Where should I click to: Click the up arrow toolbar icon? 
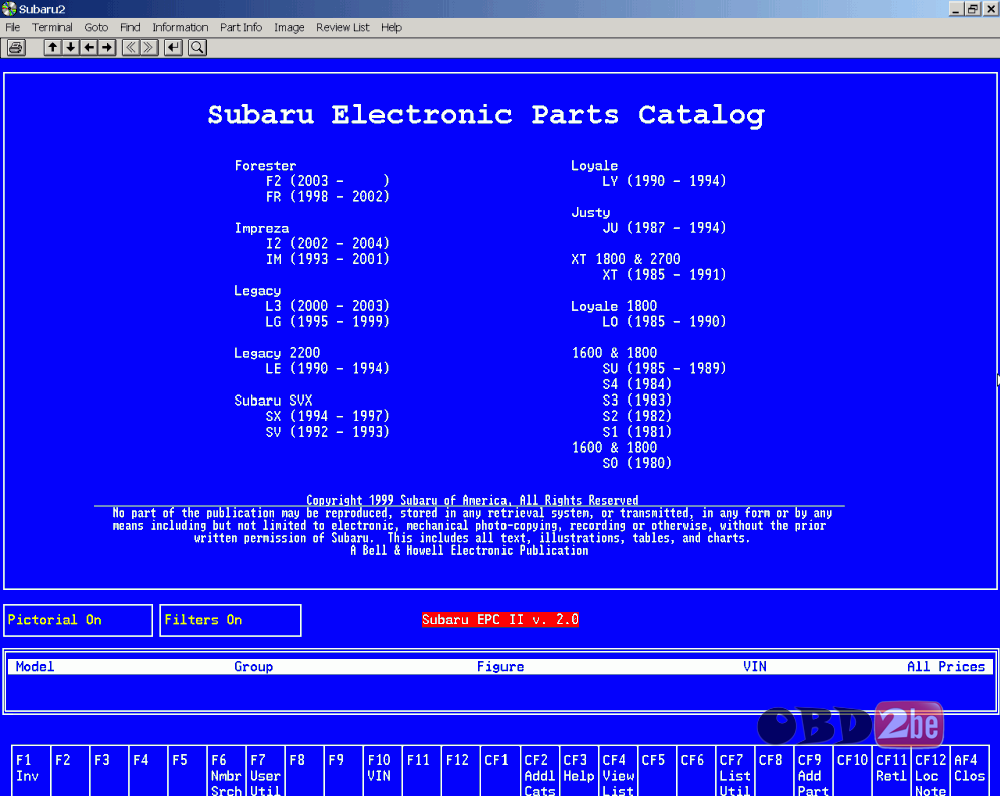click(x=52, y=48)
